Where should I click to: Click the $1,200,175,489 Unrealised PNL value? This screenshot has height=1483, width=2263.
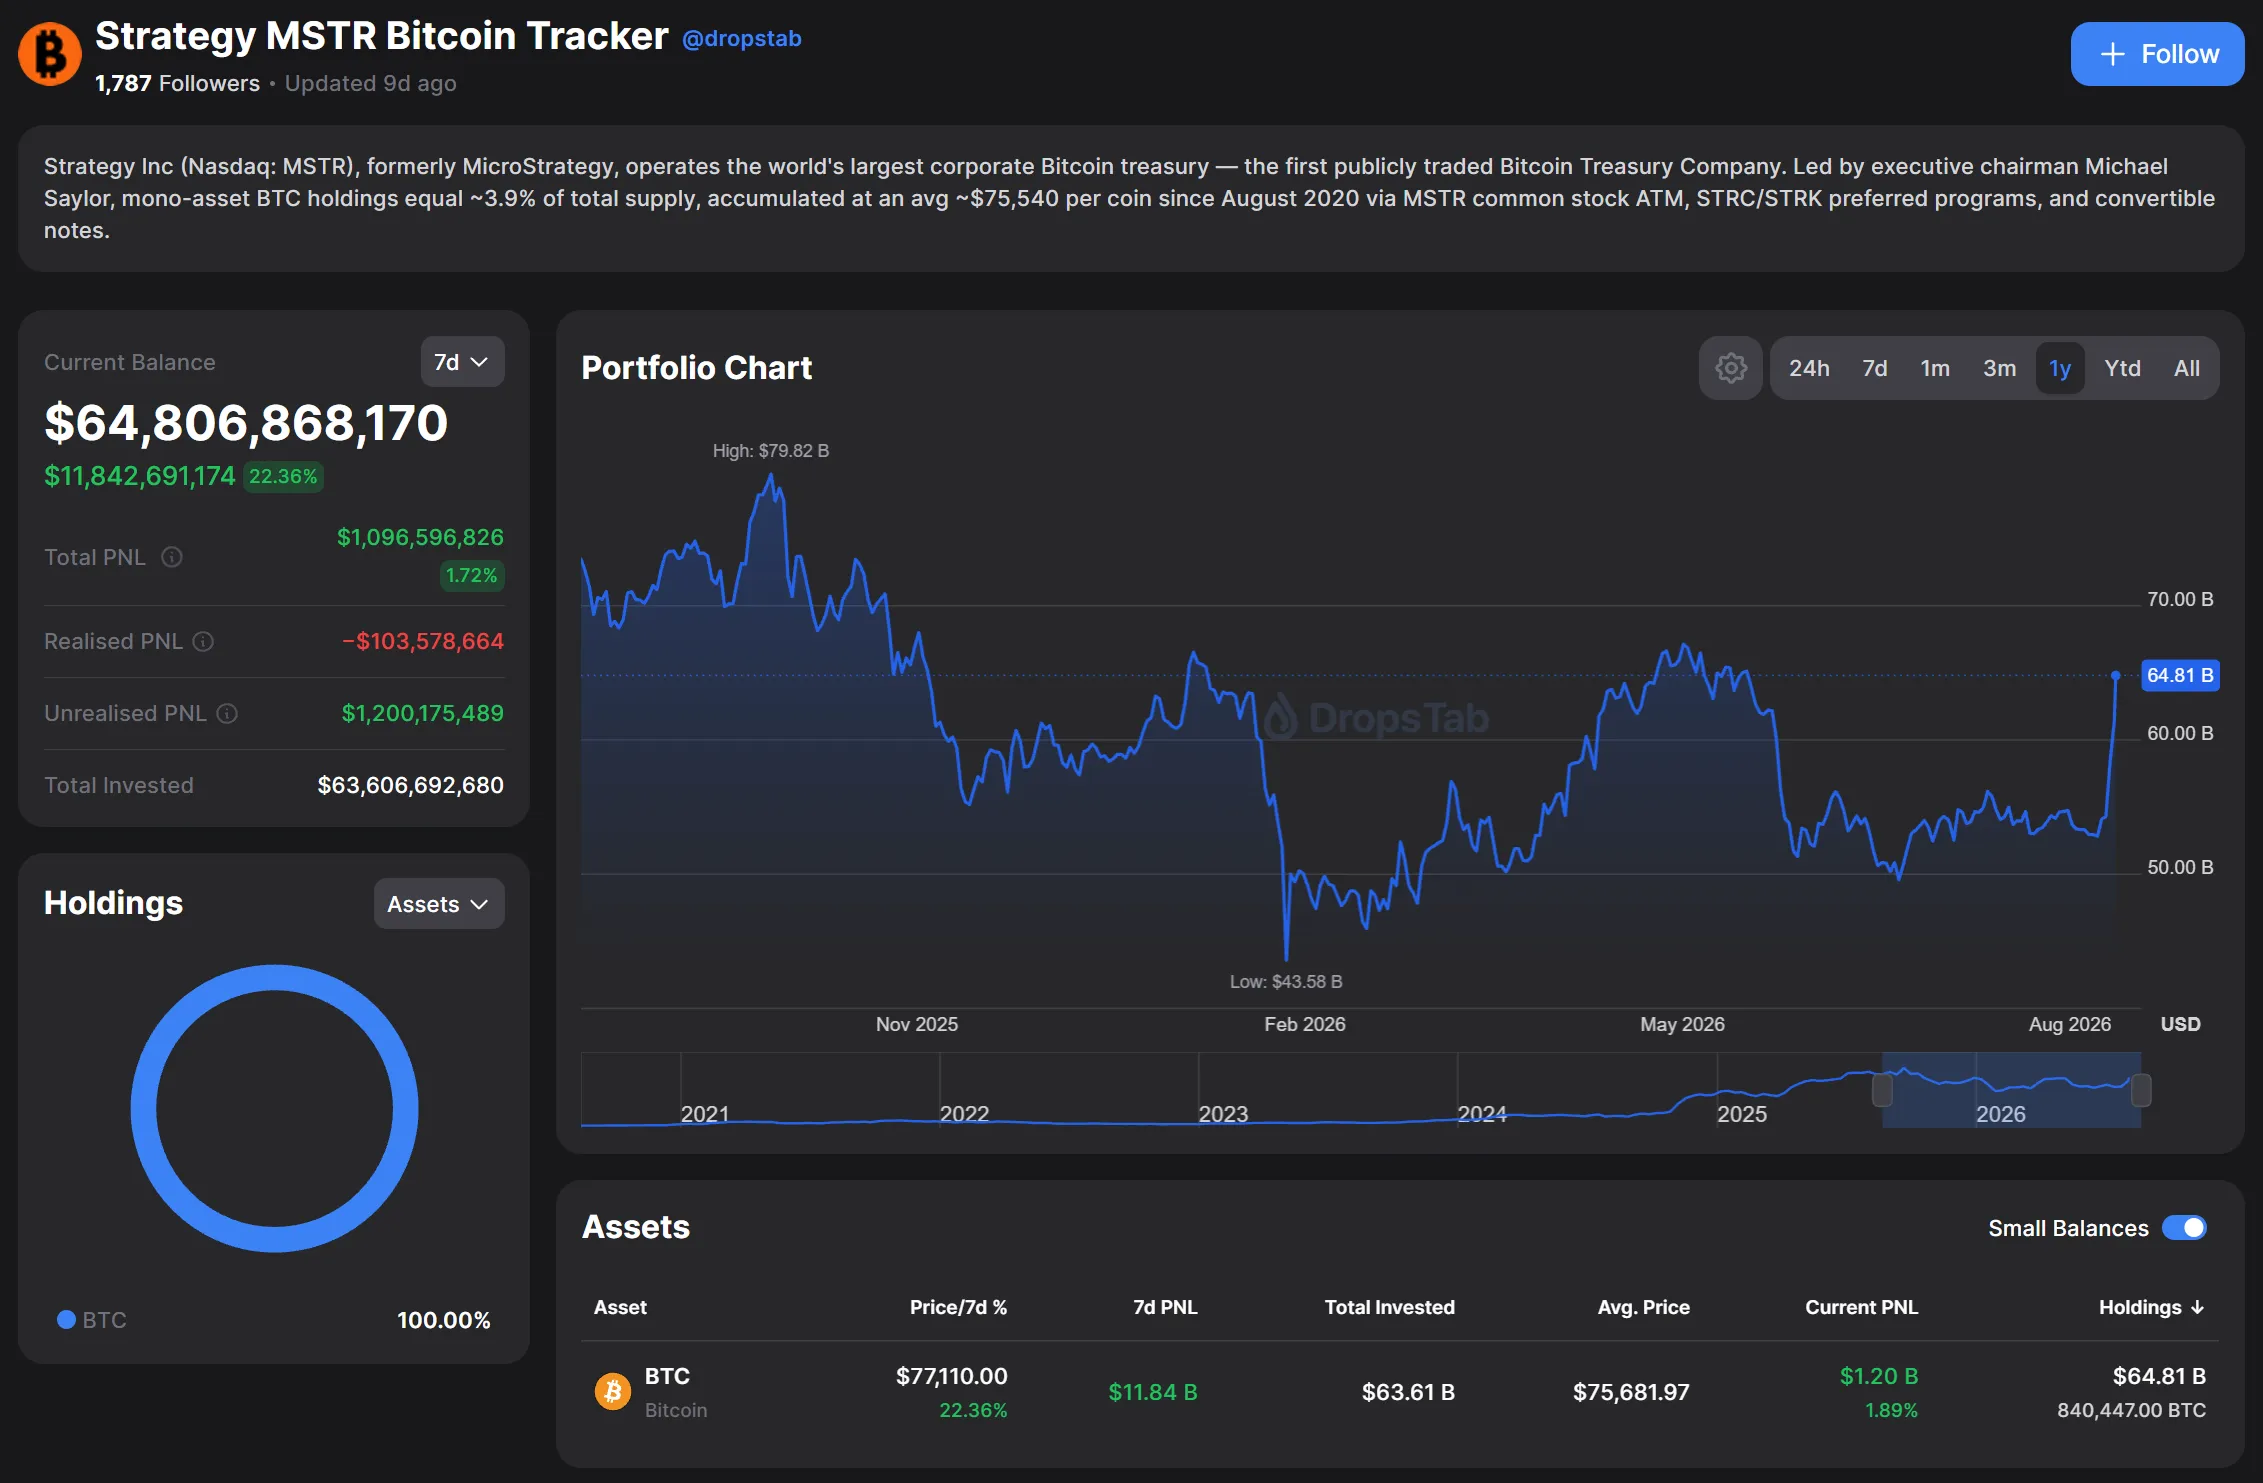click(x=423, y=713)
